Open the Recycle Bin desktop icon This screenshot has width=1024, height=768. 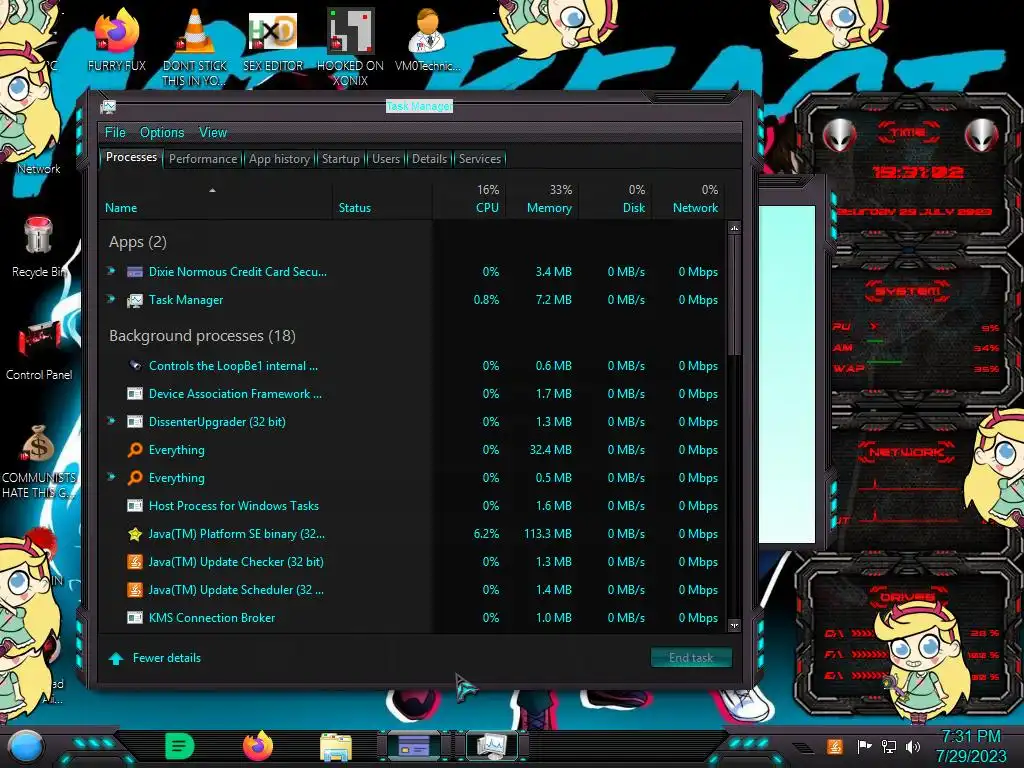tap(38, 247)
